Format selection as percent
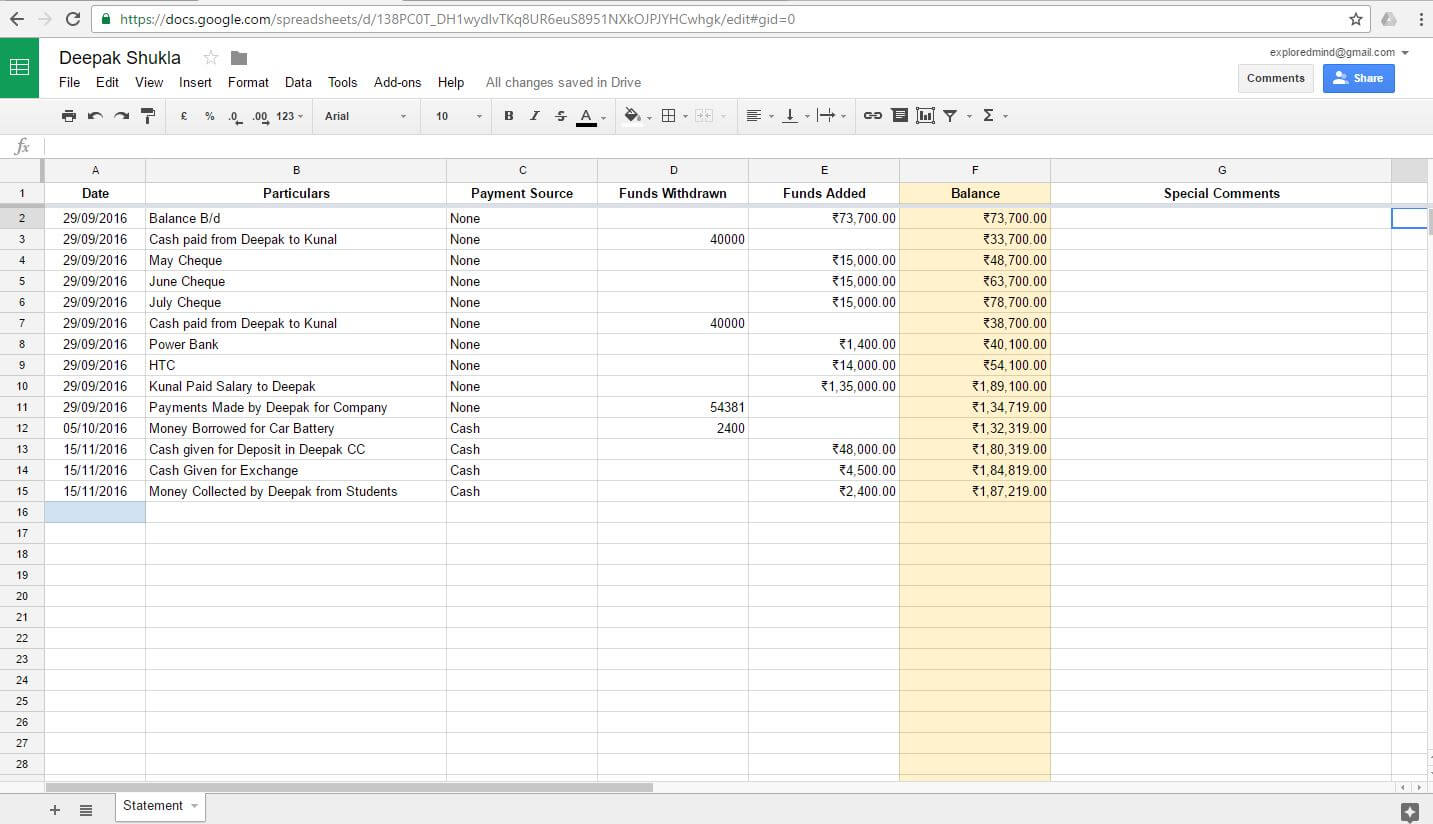The width and height of the screenshot is (1433, 824). pos(208,115)
